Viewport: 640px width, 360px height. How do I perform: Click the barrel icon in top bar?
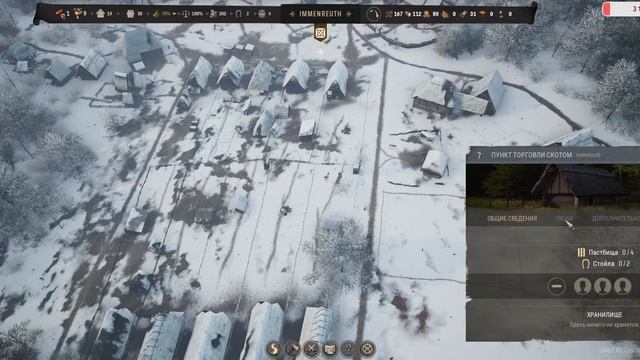[262, 14]
